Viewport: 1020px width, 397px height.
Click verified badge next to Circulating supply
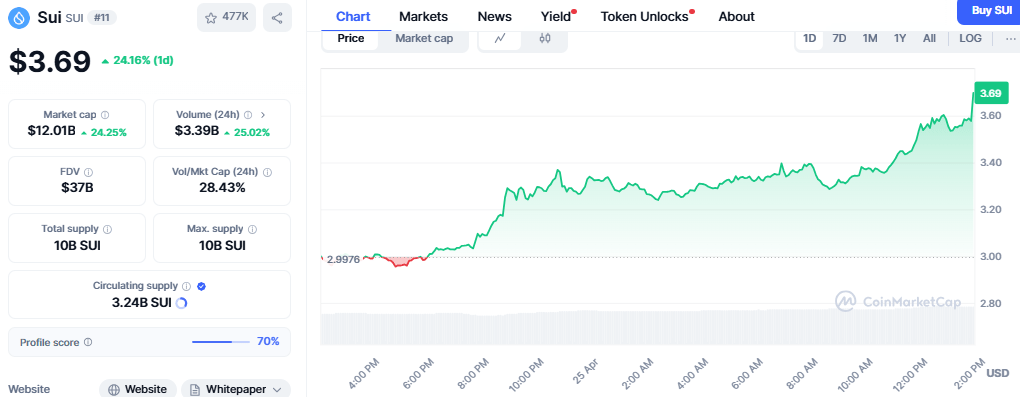point(202,286)
